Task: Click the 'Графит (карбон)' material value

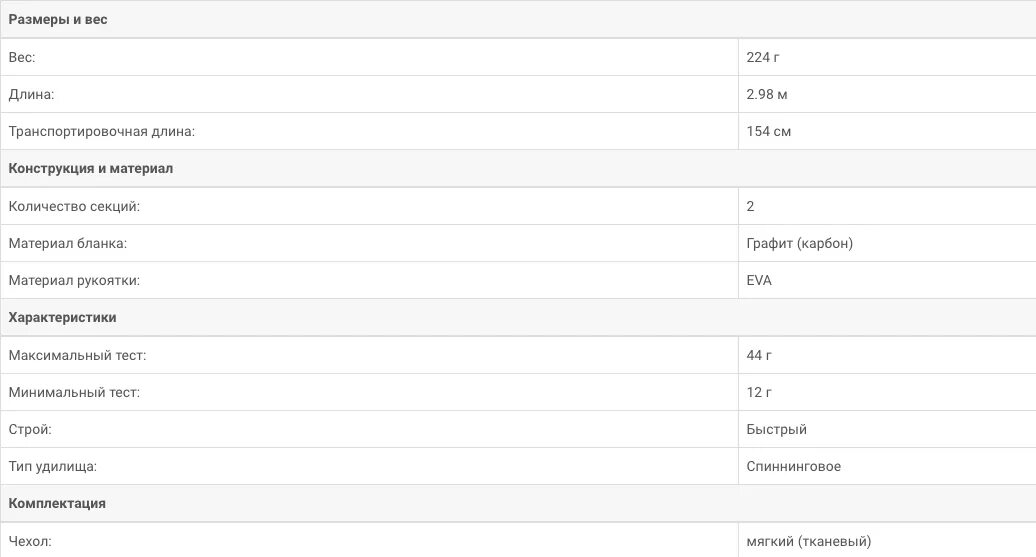Action: coord(799,243)
